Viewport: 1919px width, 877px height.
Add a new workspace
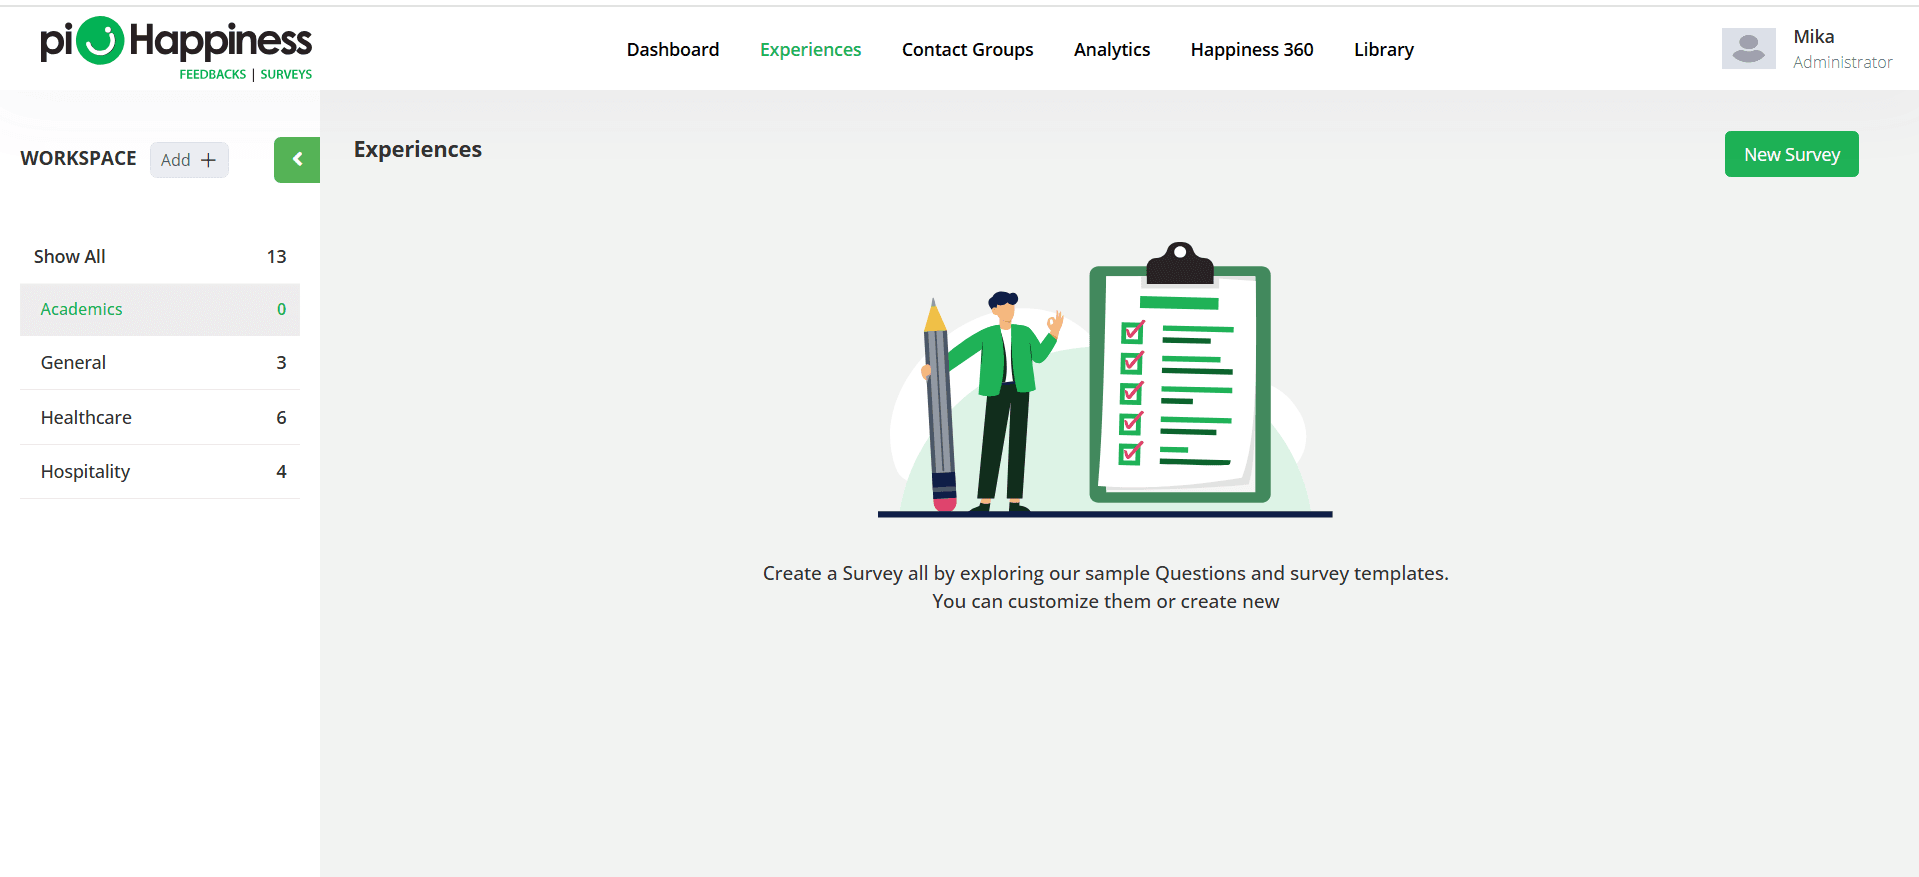click(189, 160)
